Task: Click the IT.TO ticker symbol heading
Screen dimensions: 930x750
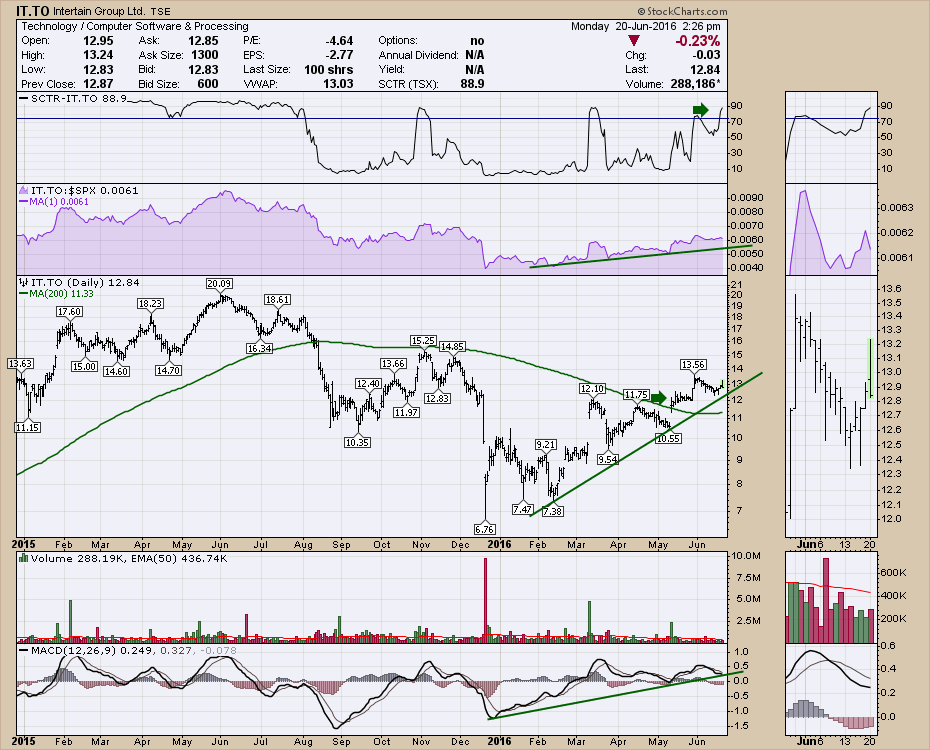Action: 34,11
